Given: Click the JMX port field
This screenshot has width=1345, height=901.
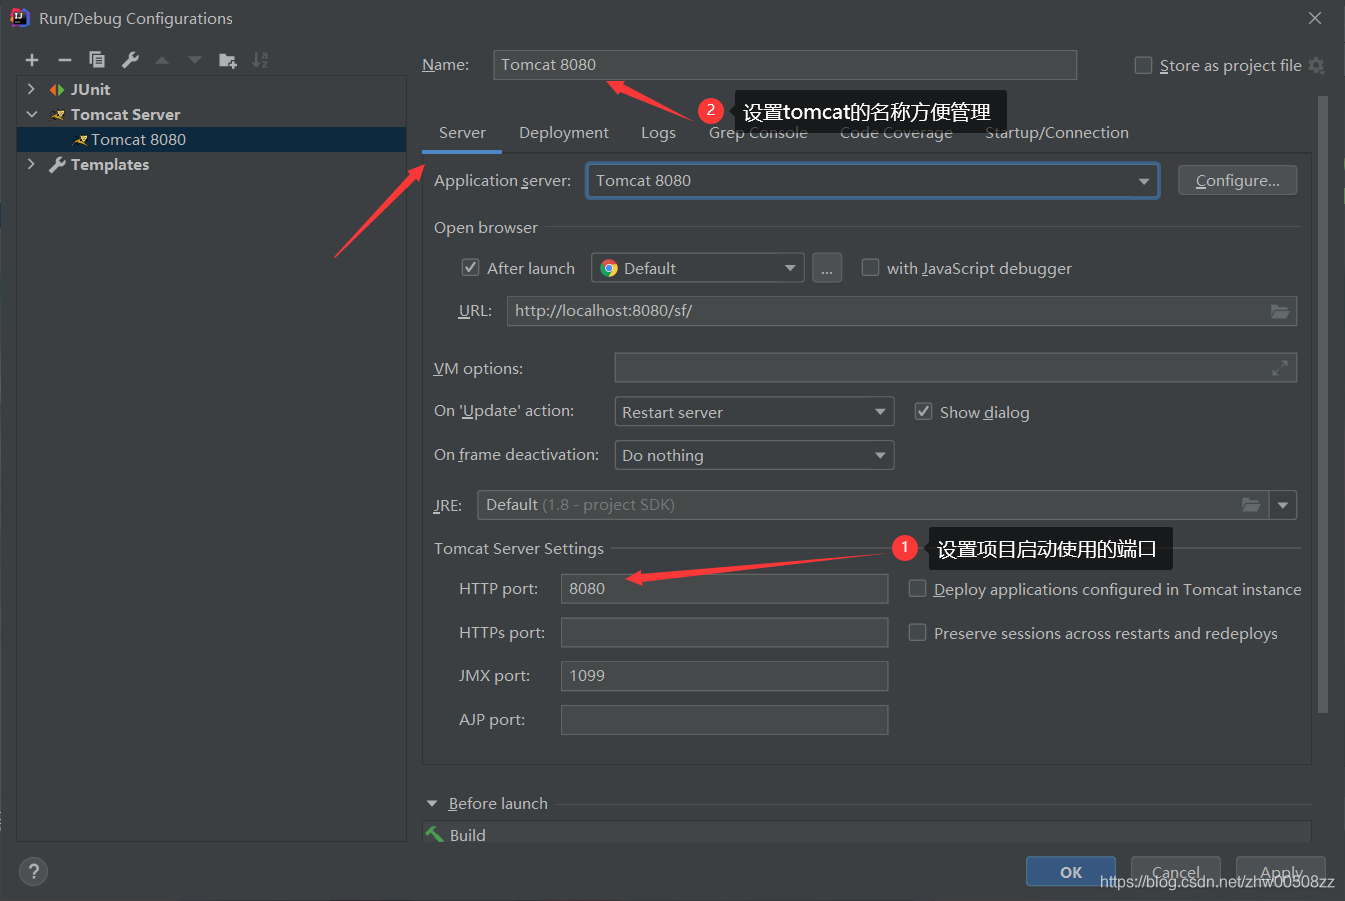Looking at the screenshot, I should 724,676.
